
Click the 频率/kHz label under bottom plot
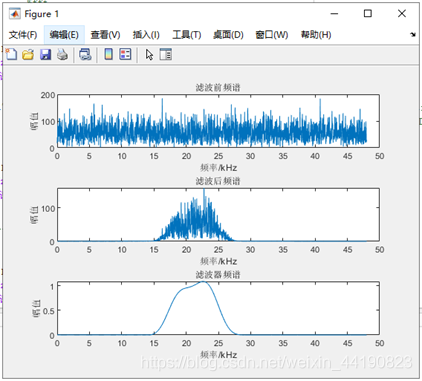[x=218, y=354]
